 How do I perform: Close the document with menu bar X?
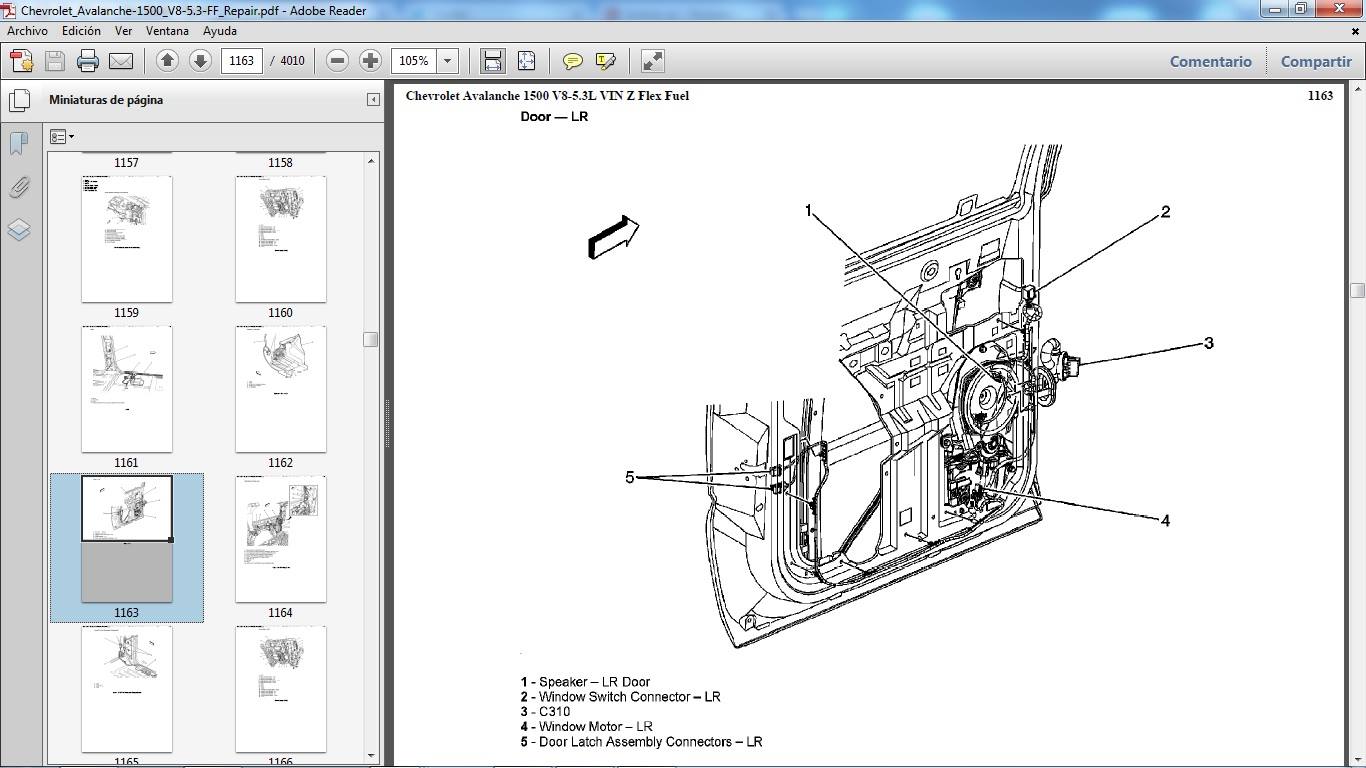pyautogui.click(x=1356, y=31)
